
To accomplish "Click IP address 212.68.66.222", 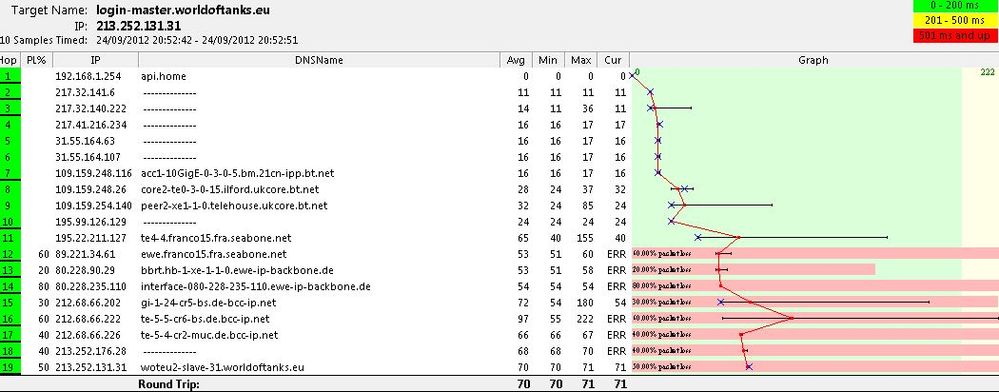I will coord(90,319).
